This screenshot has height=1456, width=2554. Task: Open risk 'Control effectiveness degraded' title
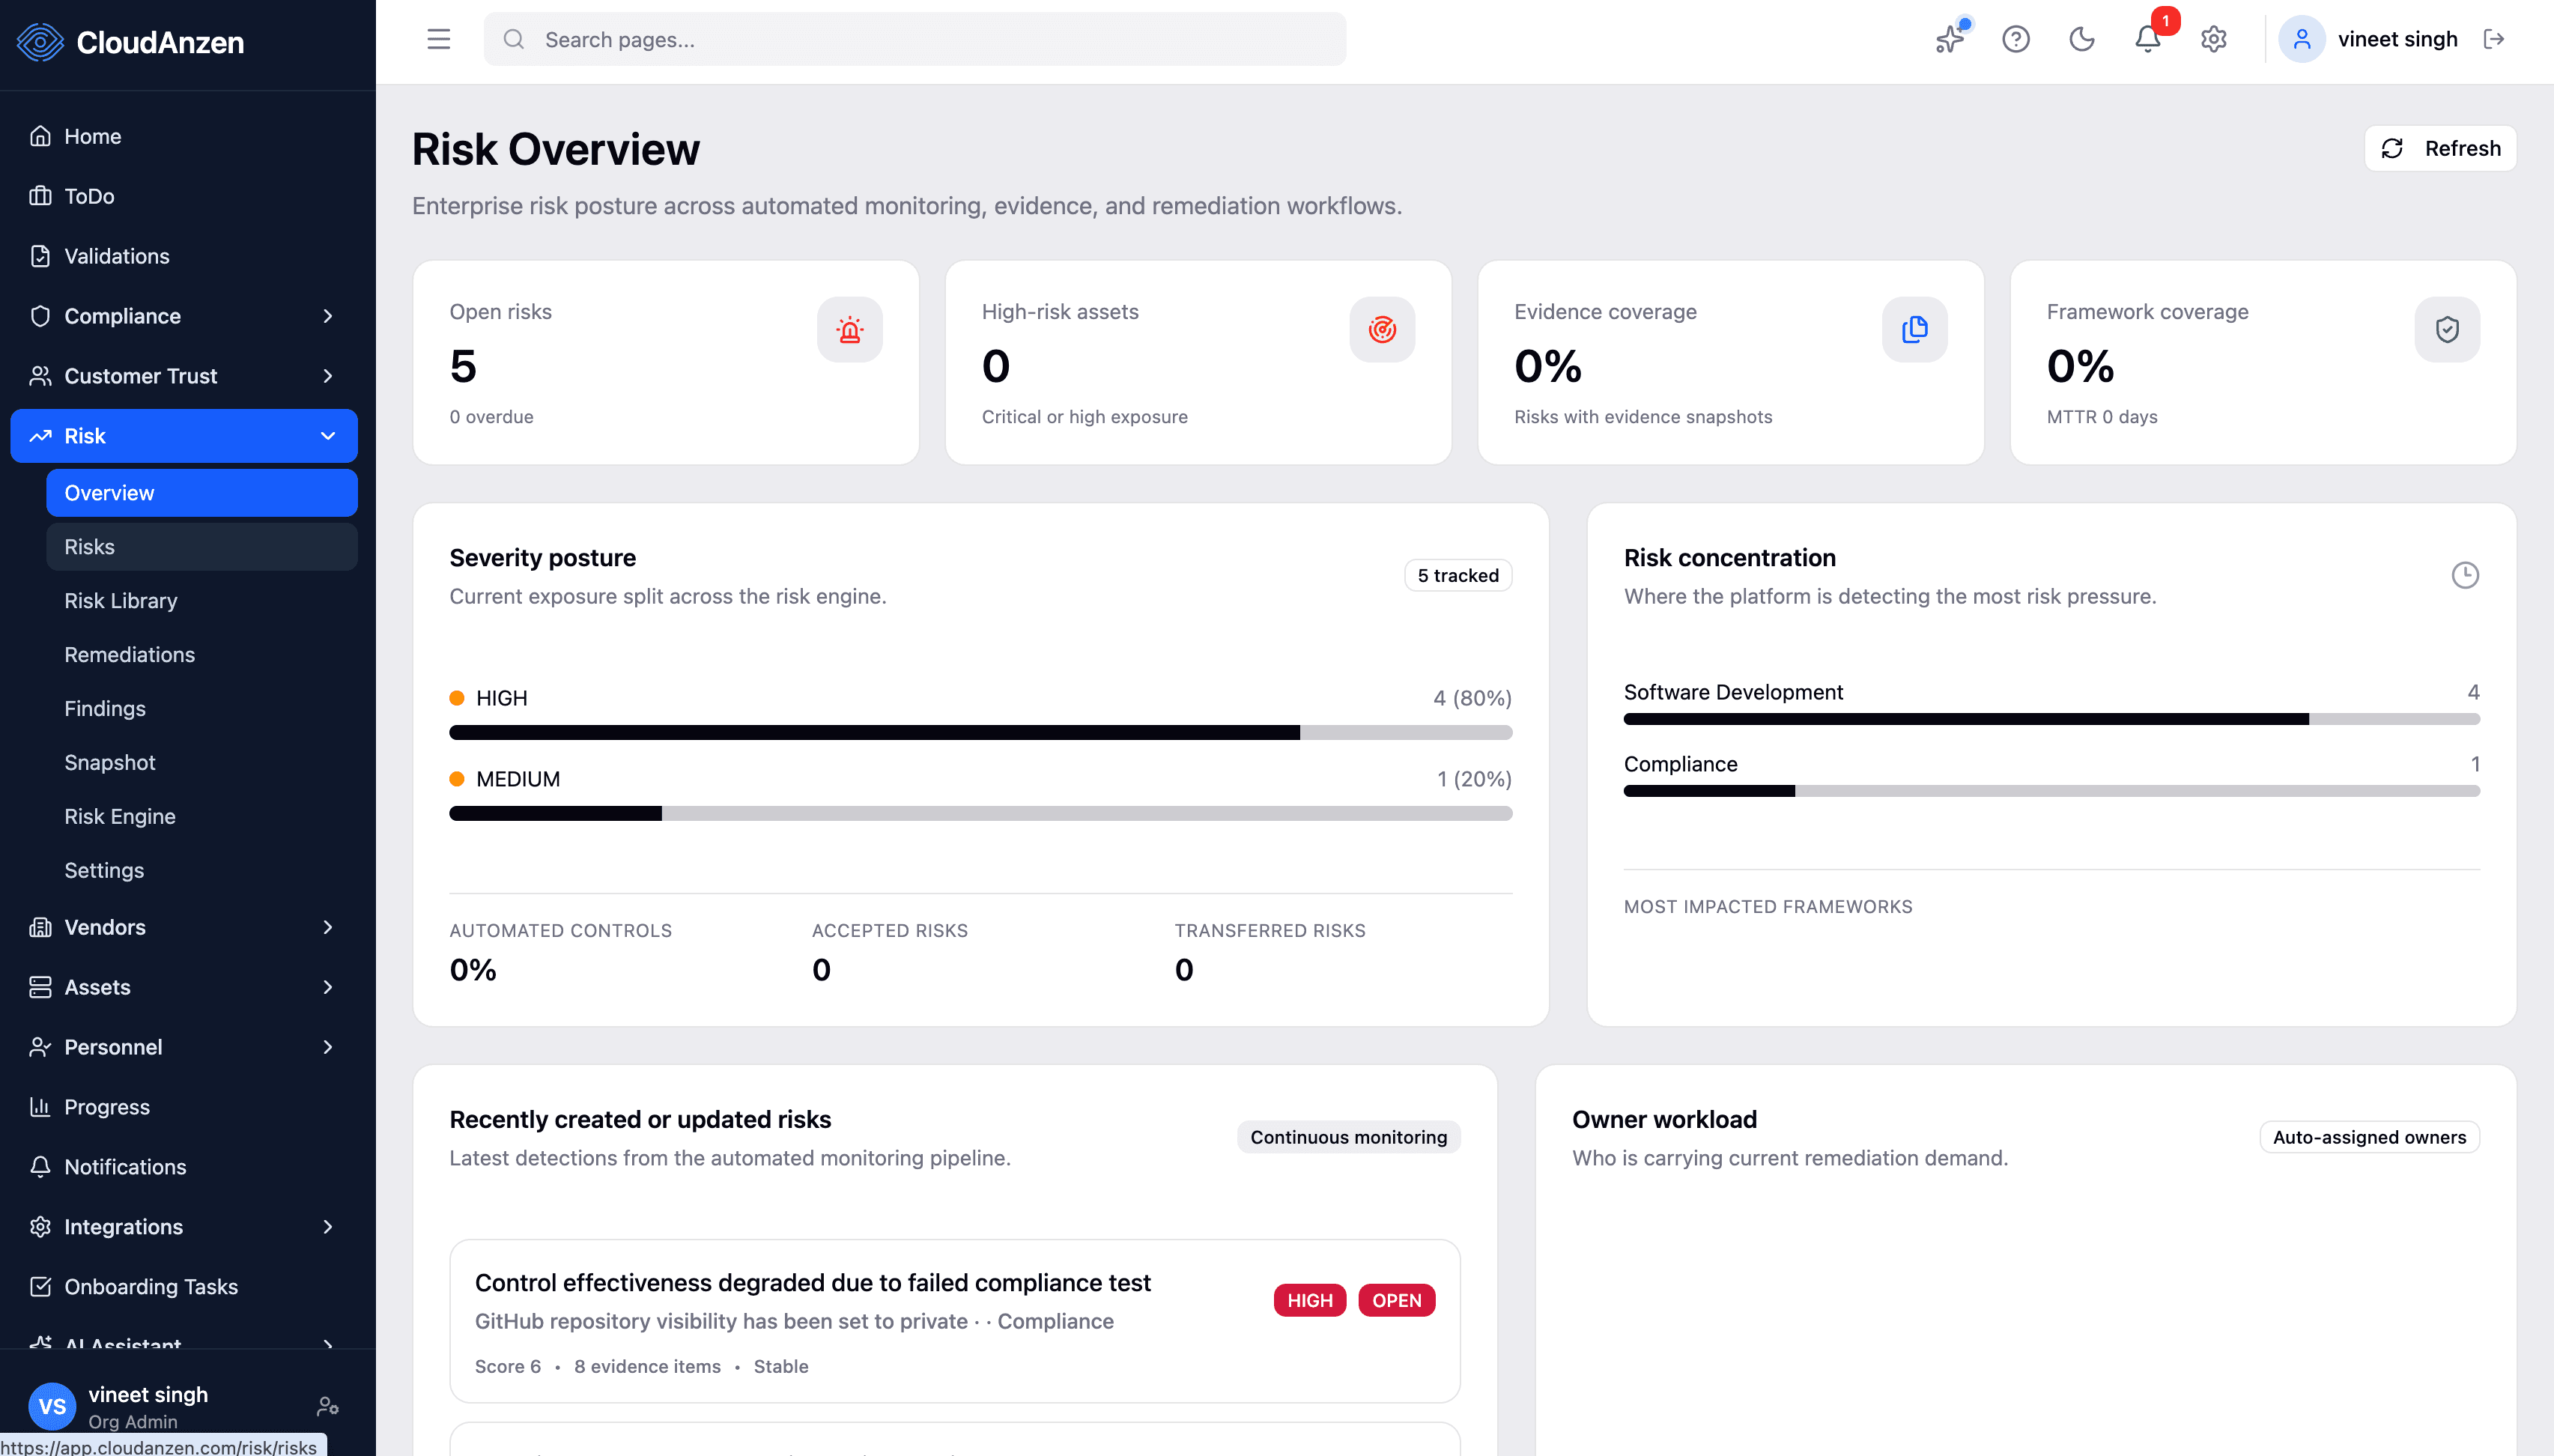point(812,1283)
